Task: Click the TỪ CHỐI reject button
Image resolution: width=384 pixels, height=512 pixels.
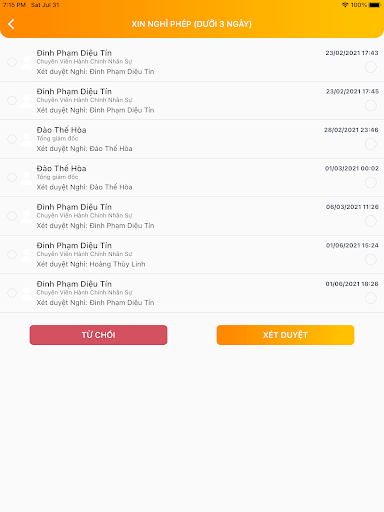Action: [x=98, y=335]
